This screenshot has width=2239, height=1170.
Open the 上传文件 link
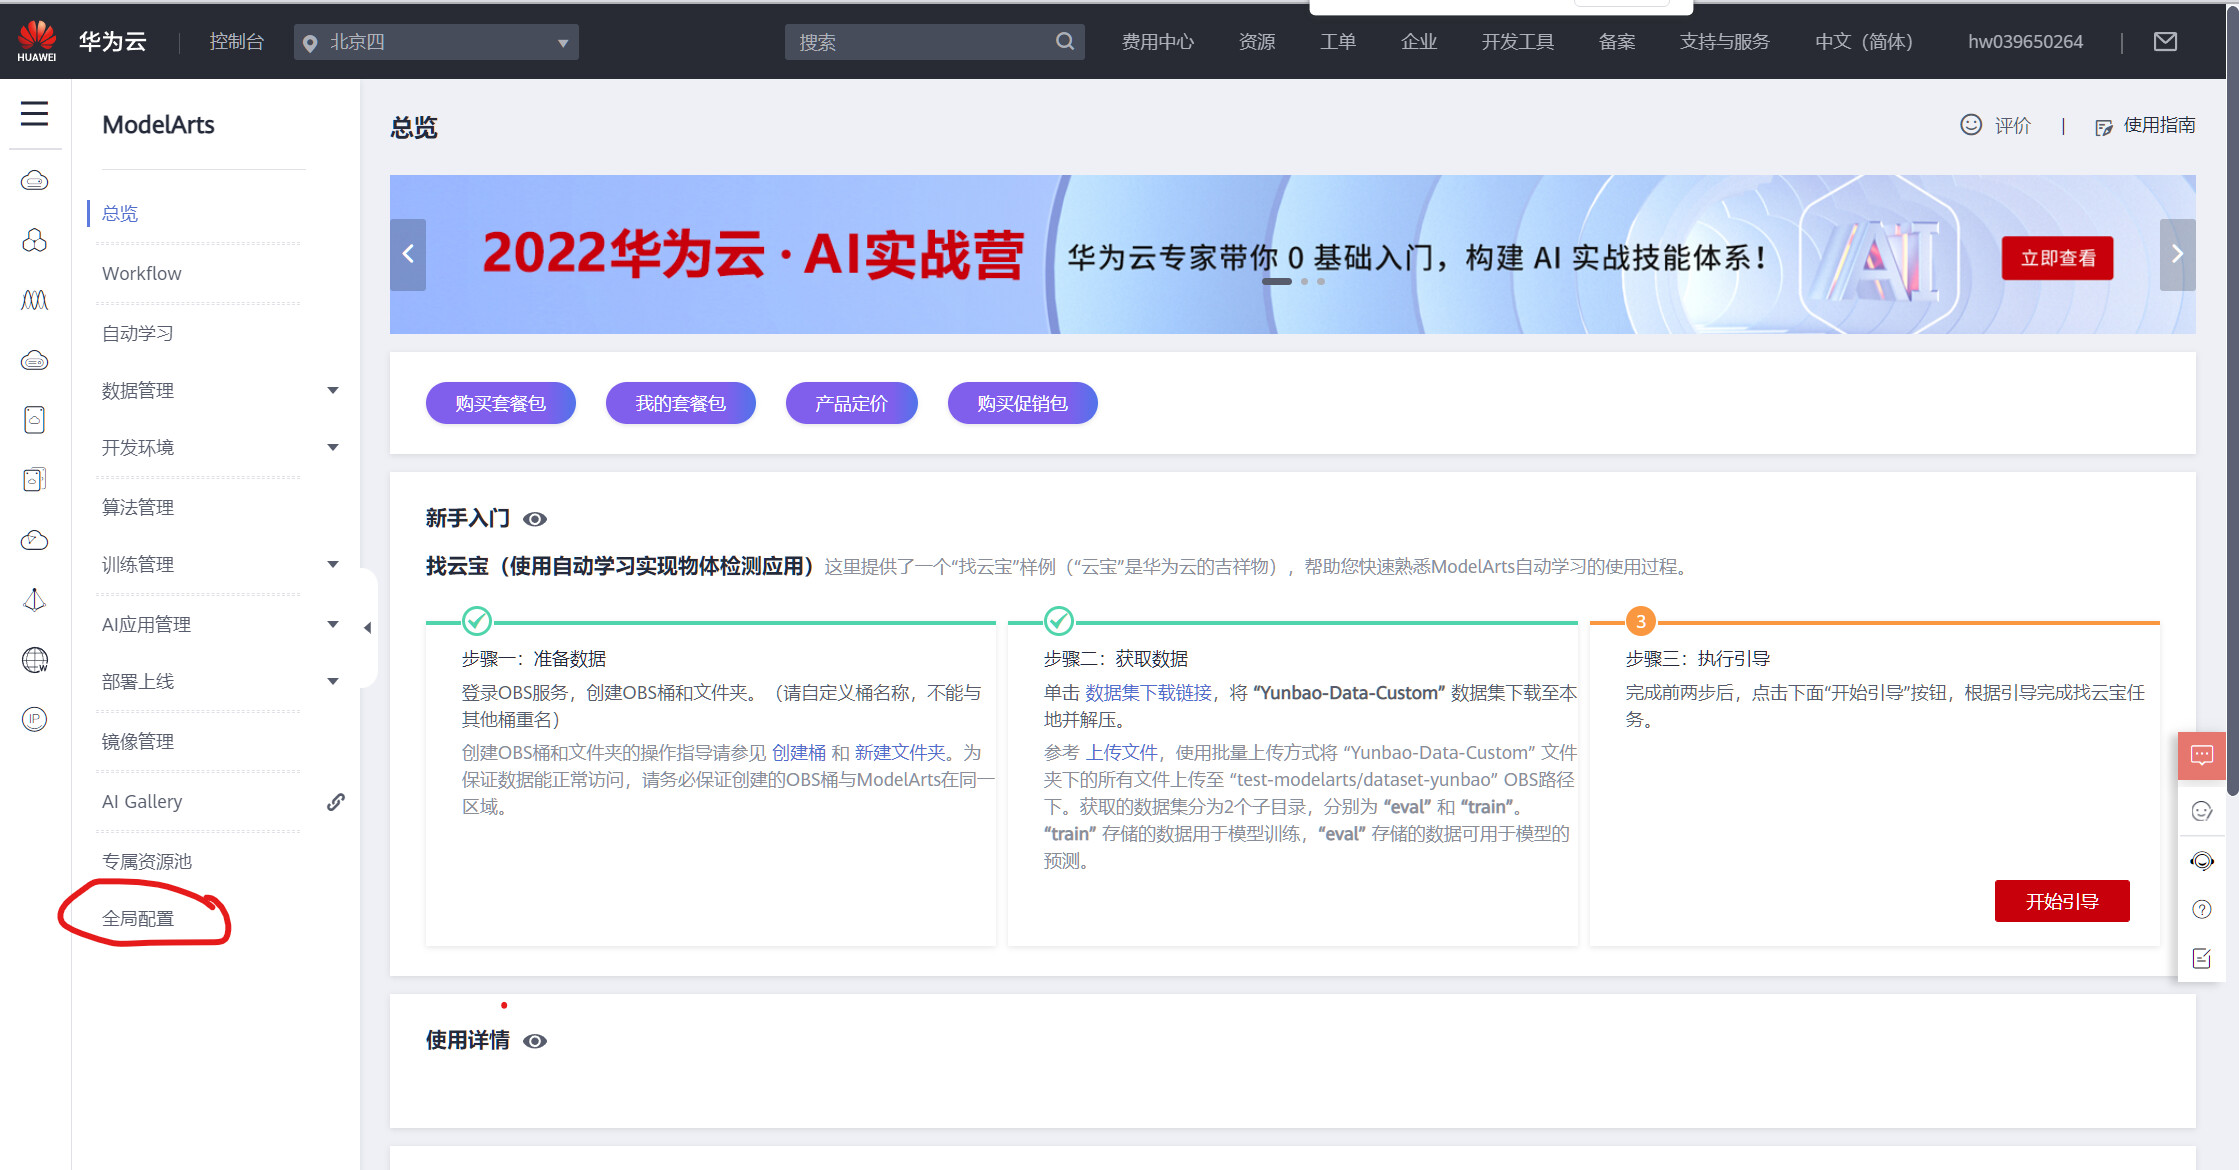pos(1122,753)
